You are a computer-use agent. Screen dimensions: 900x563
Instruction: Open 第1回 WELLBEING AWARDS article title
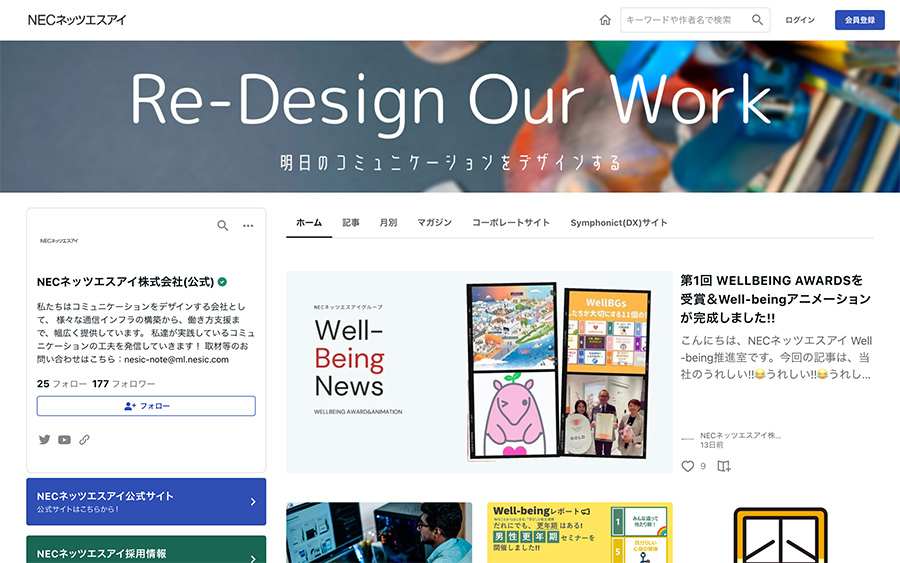pos(775,299)
